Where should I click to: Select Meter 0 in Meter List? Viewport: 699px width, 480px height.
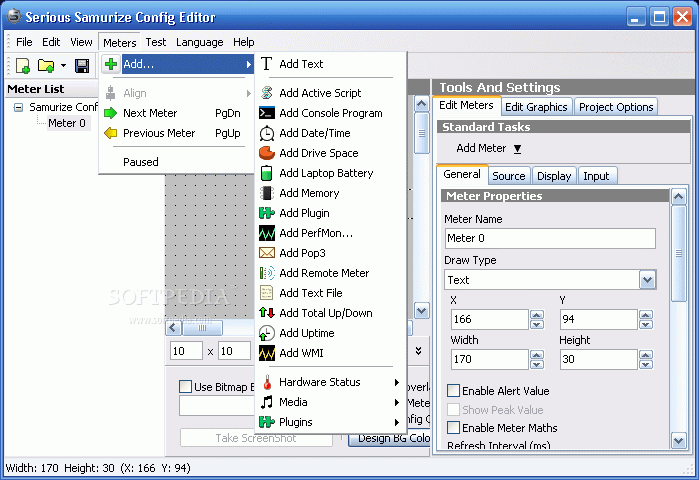tap(67, 123)
